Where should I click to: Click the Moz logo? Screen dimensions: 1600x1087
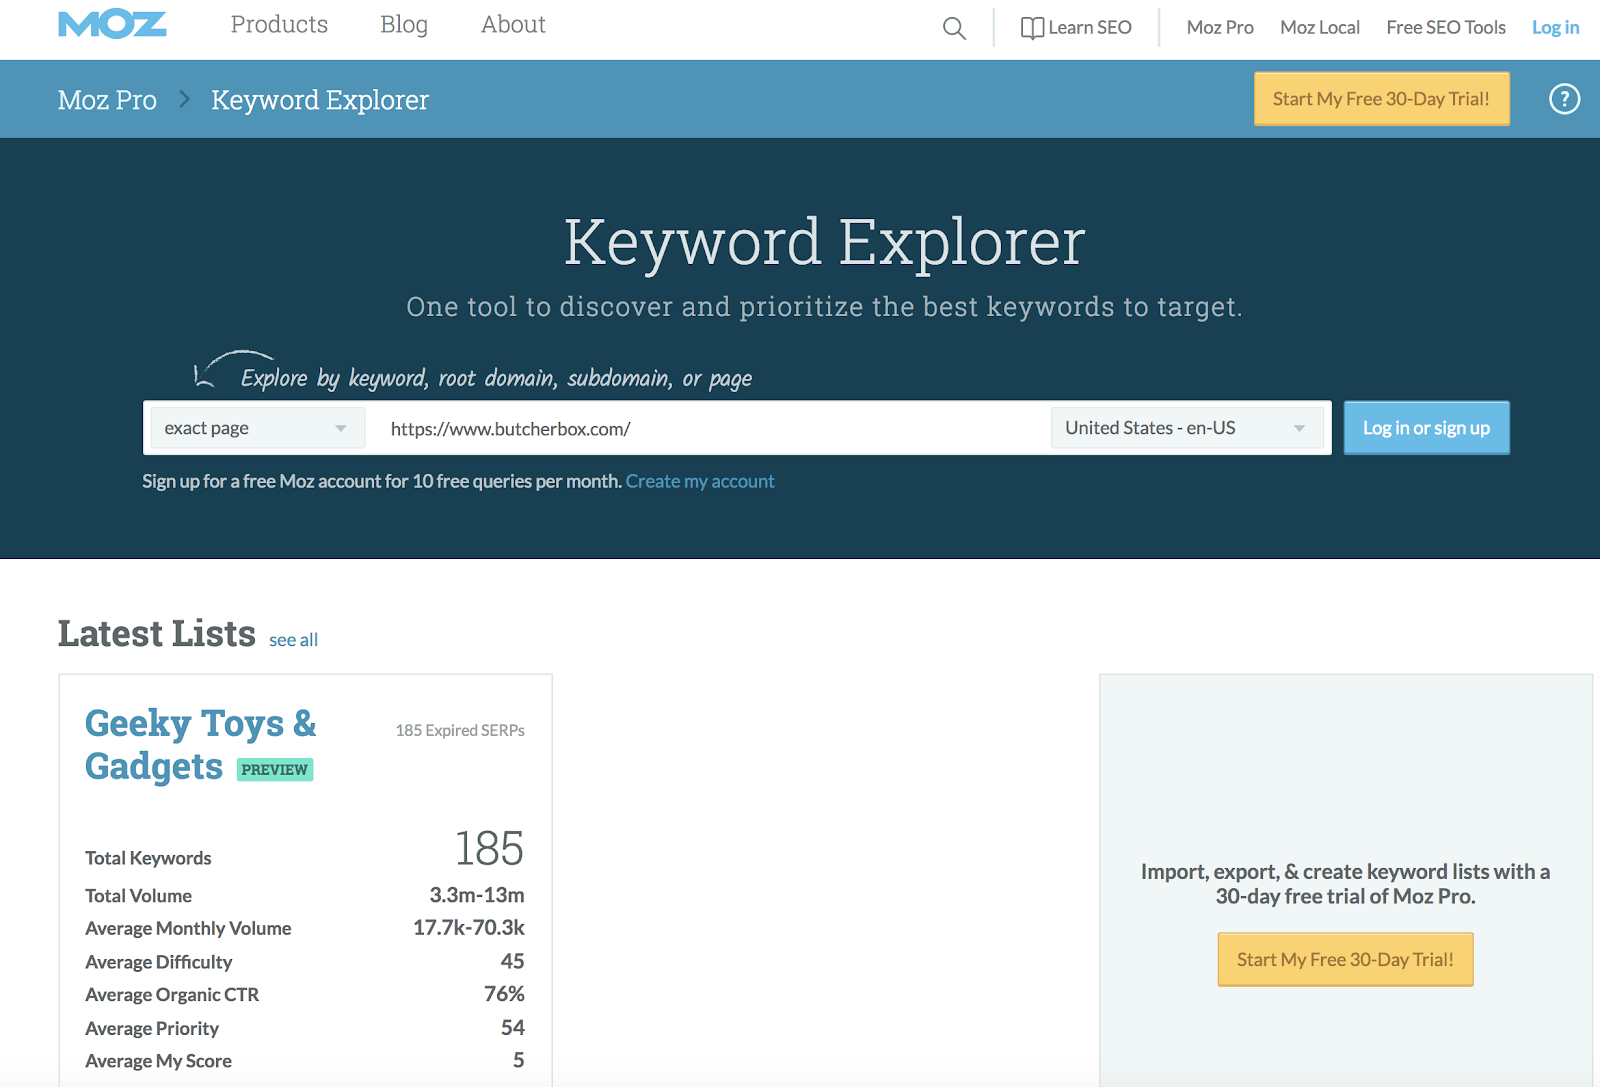[112, 25]
